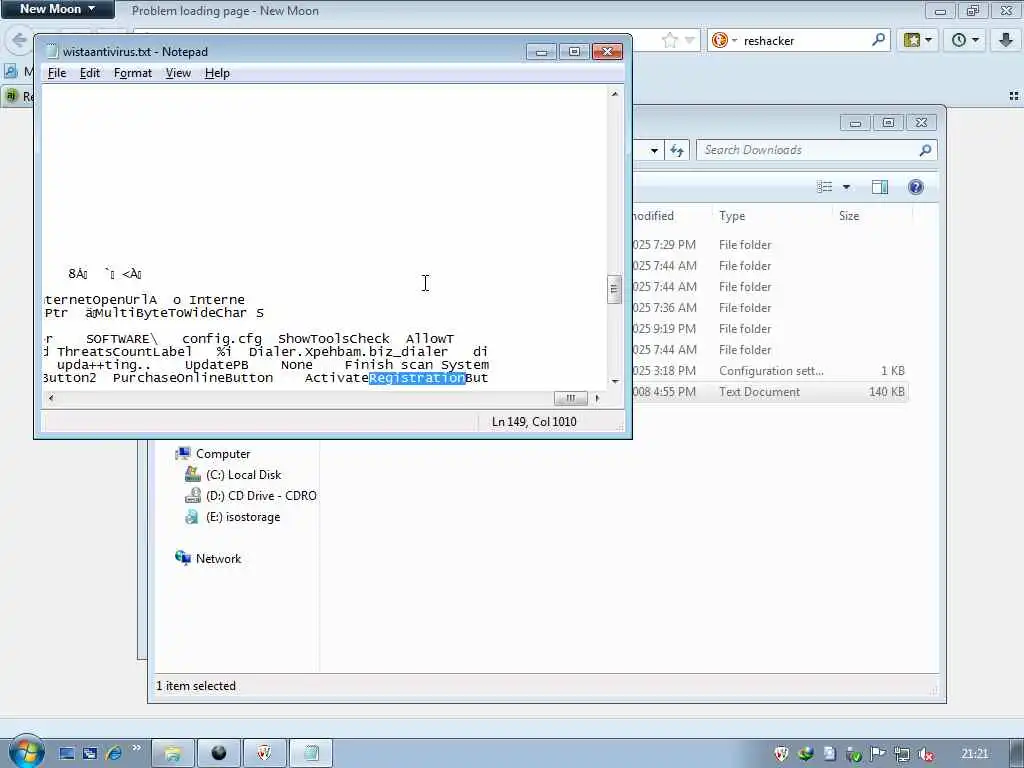The image size is (1024, 768).
Task: Select the File folder modified 9:19 PM
Action: coord(769,328)
